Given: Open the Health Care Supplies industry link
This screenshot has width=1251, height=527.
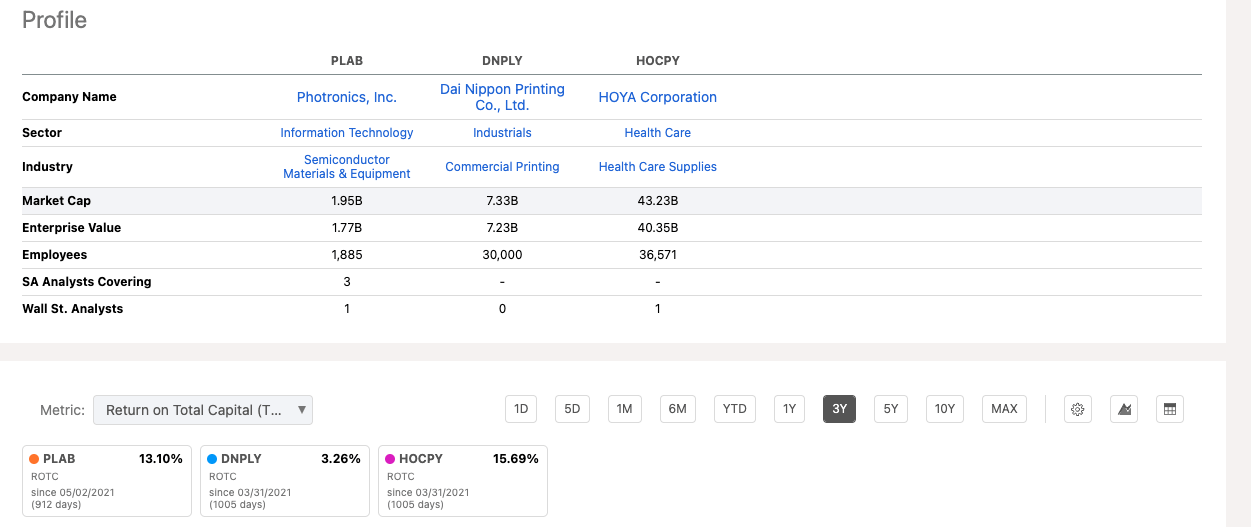Looking at the screenshot, I should coord(658,167).
